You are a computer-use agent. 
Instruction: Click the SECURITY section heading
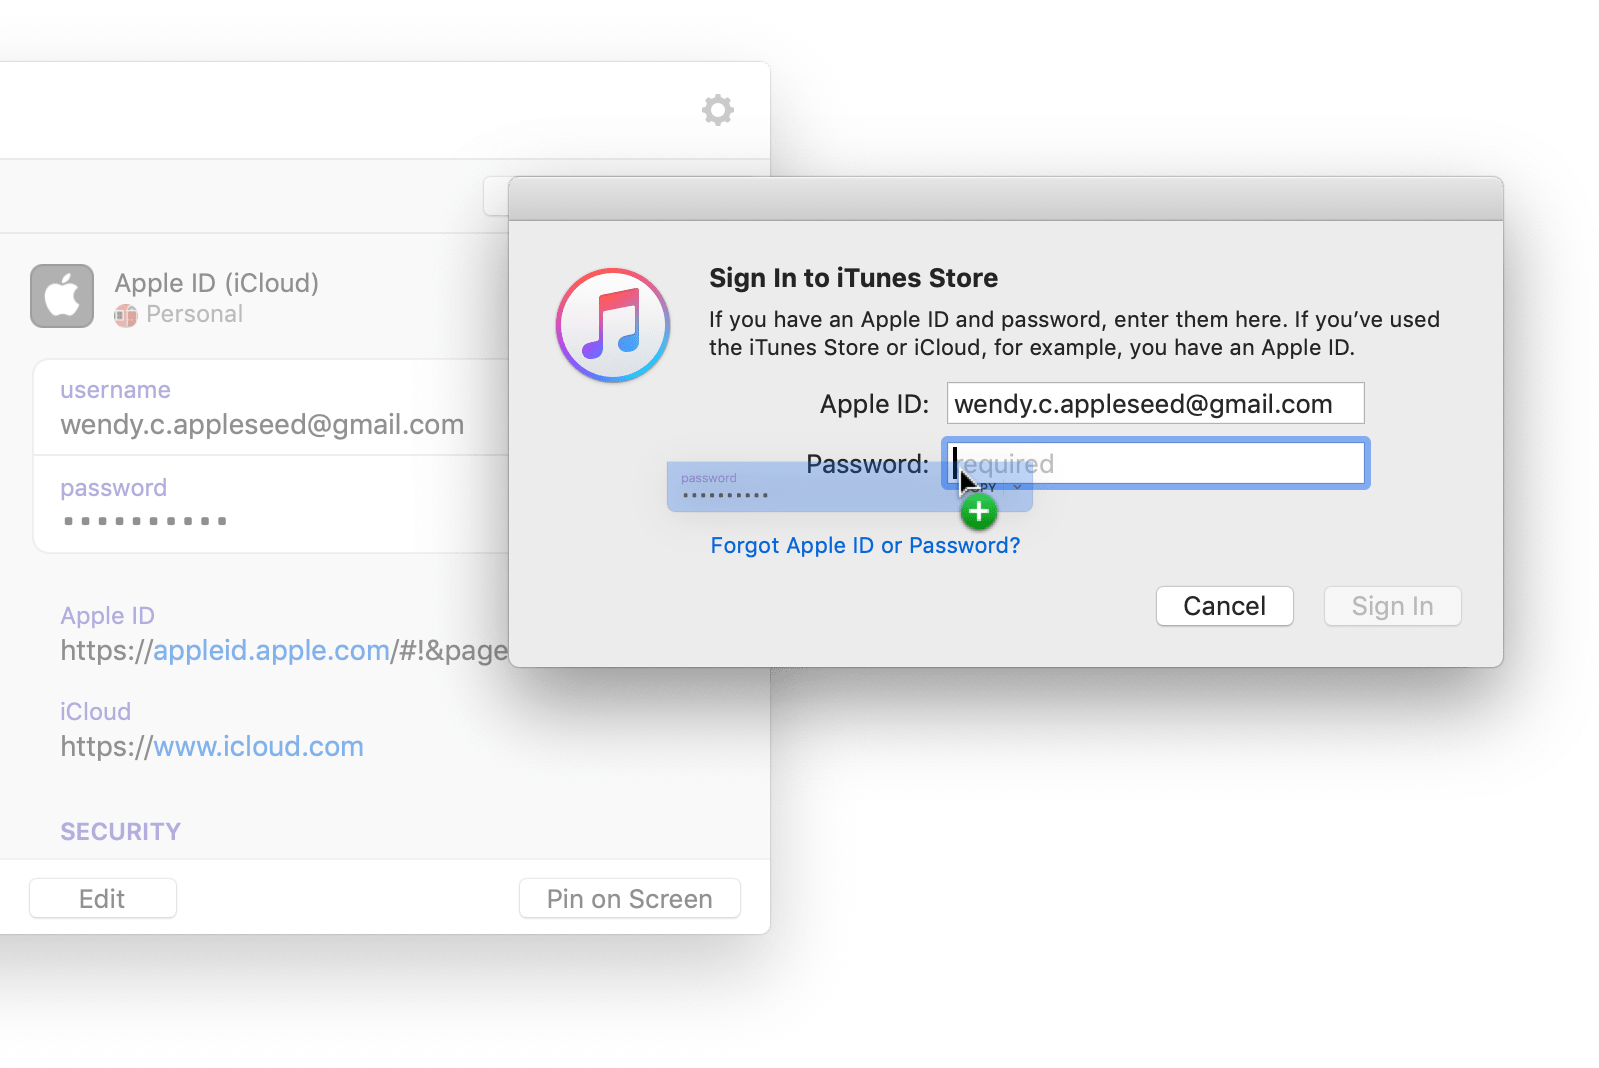click(x=120, y=832)
